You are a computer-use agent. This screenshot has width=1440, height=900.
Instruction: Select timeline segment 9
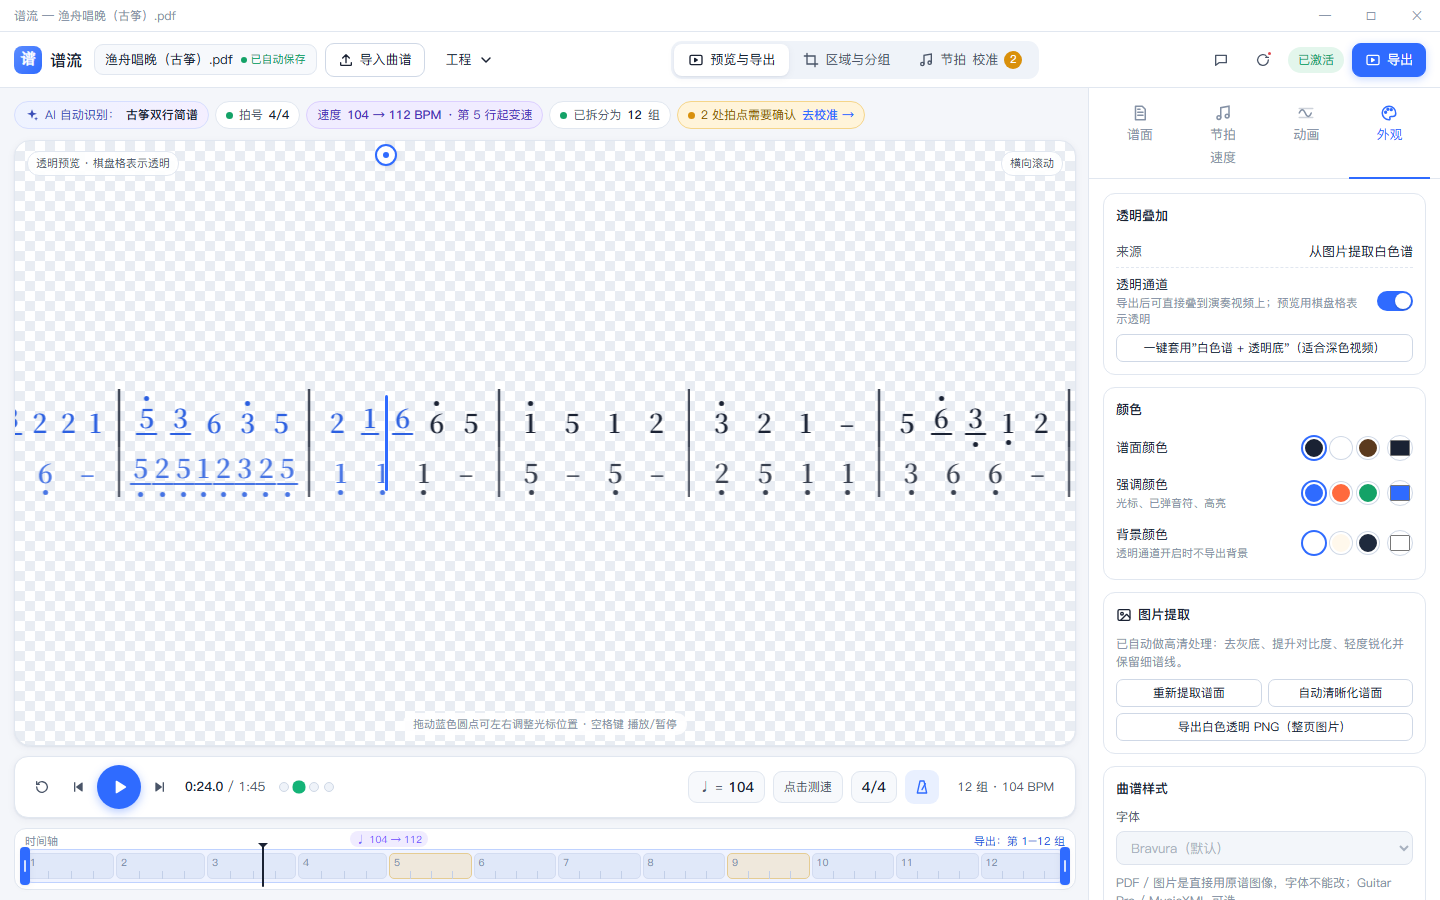(768, 866)
